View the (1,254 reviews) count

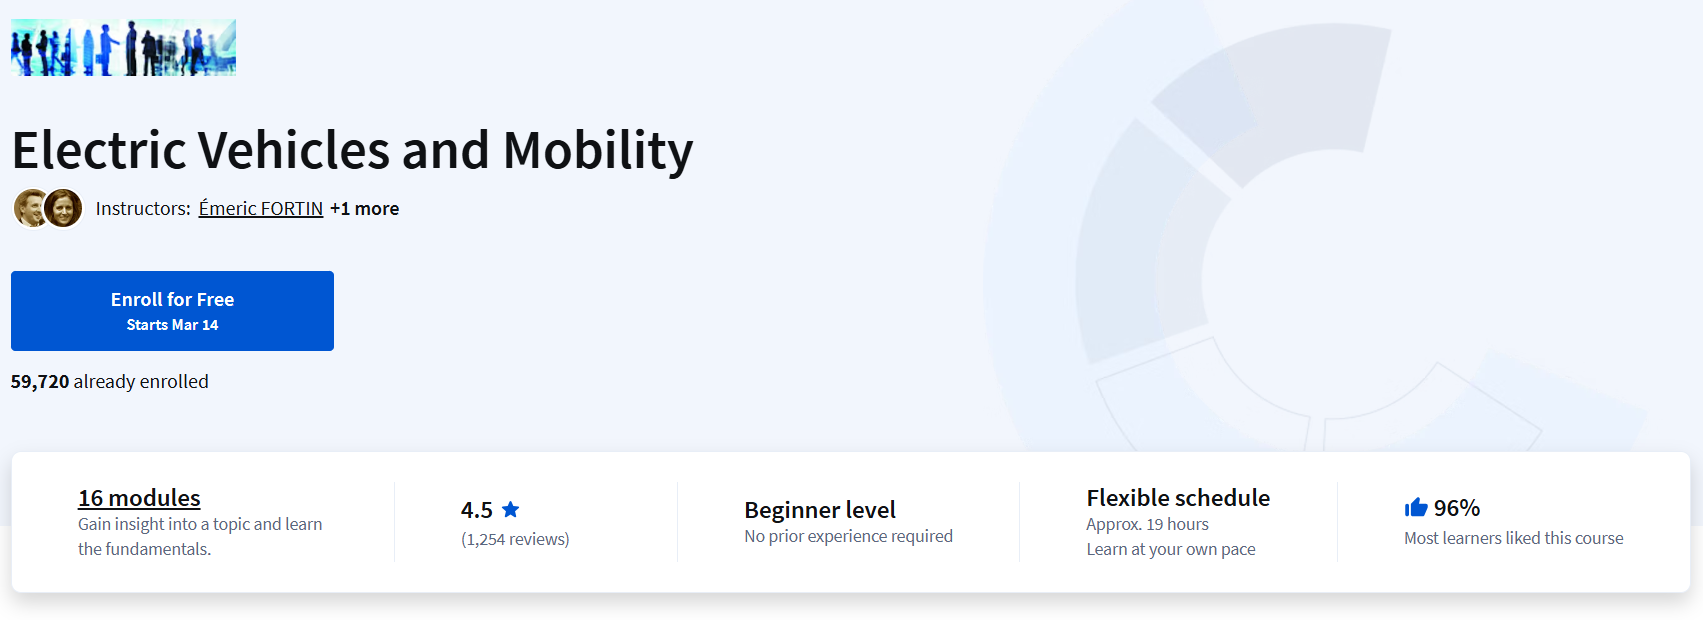click(x=515, y=539)
